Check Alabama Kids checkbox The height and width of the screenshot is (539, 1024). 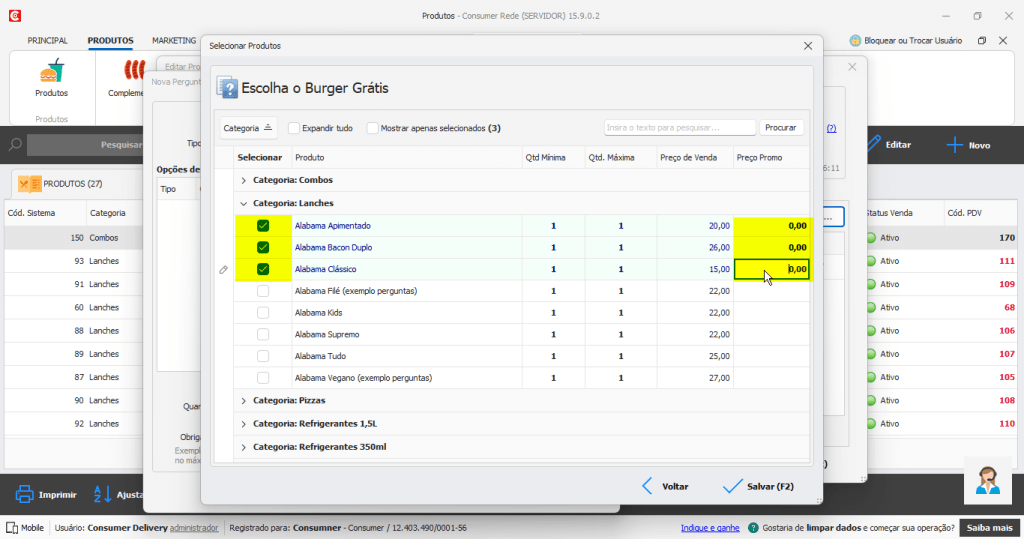(x=263, y=313)
